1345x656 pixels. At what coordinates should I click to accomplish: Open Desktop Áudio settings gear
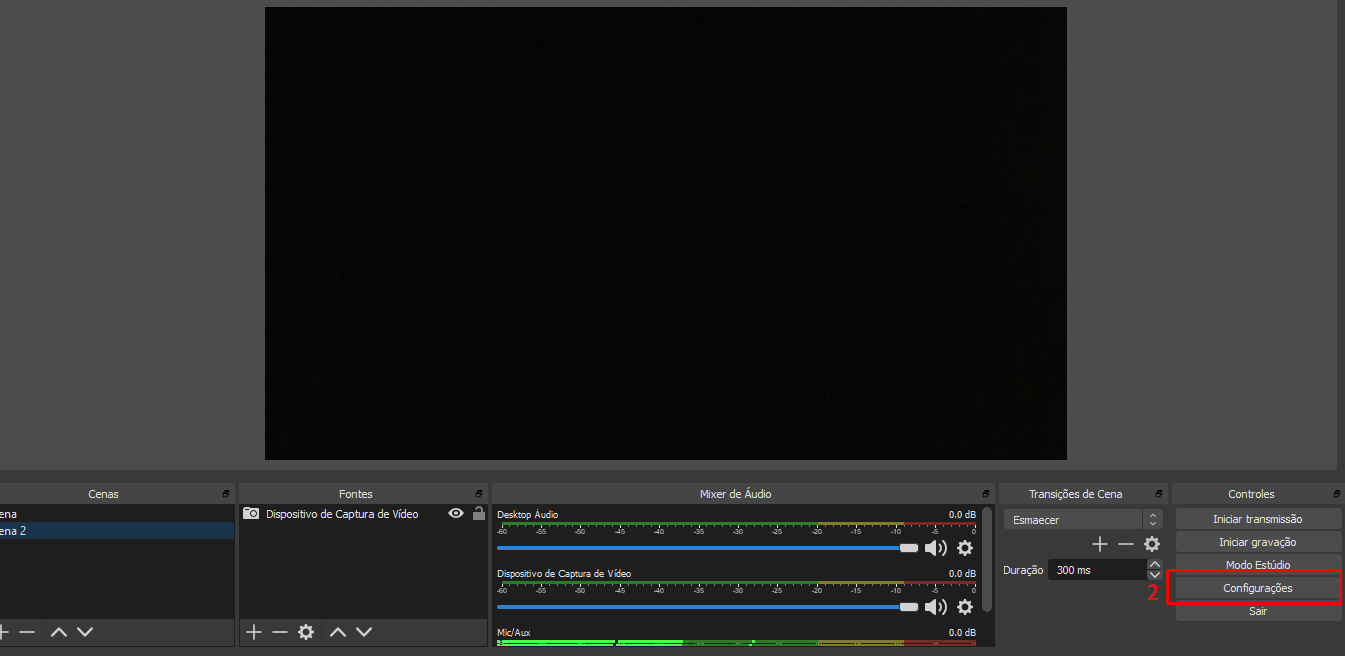965,548
